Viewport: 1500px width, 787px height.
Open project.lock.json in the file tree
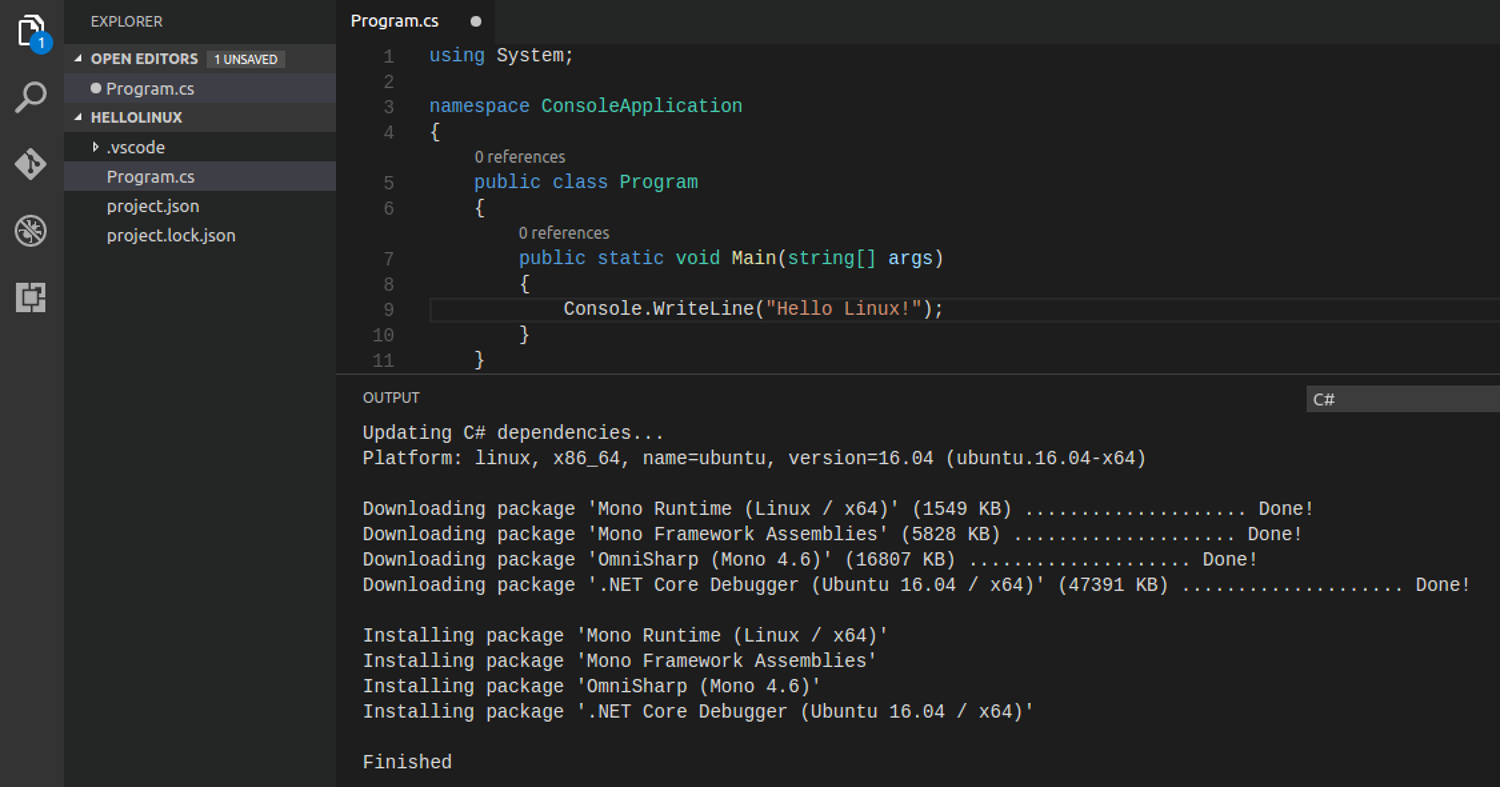click(x=200, y=235)
